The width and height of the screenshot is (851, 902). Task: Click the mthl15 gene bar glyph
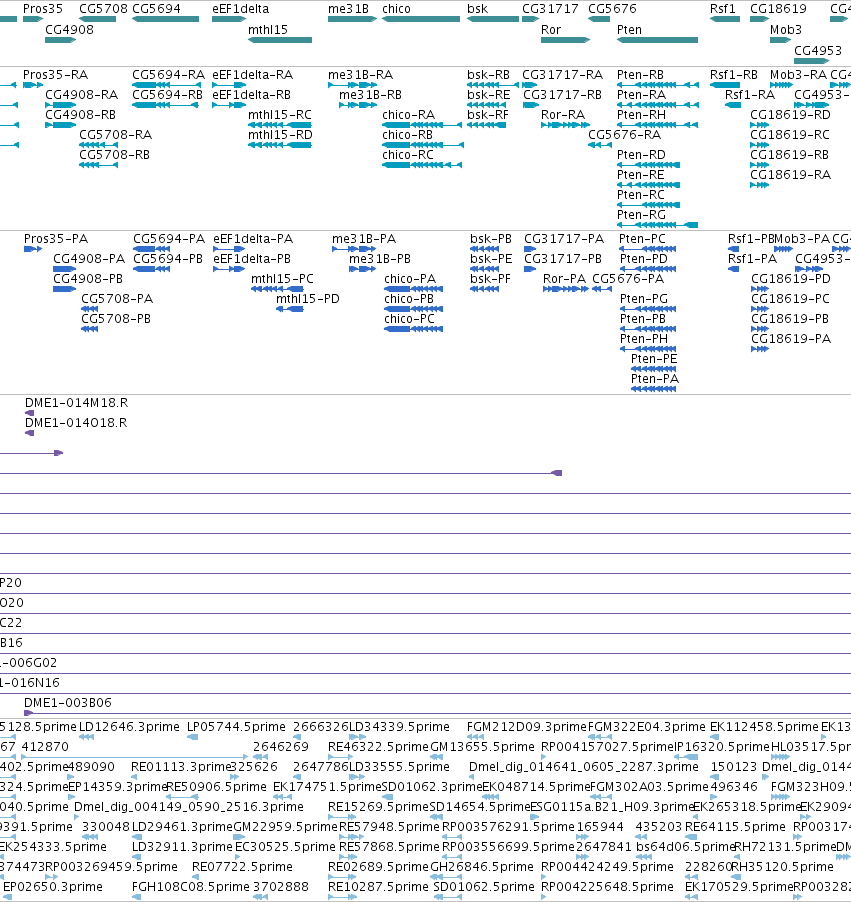[280, 40]
